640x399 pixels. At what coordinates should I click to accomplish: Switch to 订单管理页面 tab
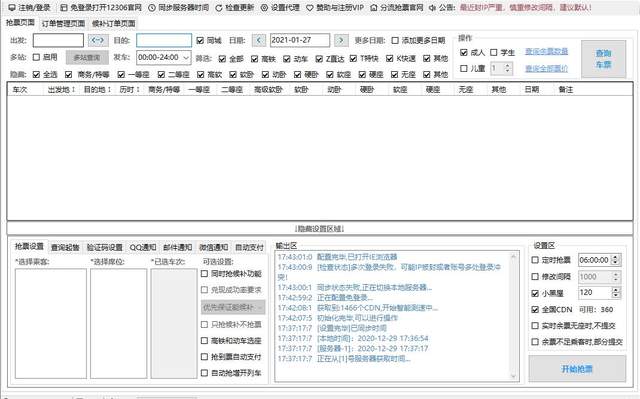point(63,24)
